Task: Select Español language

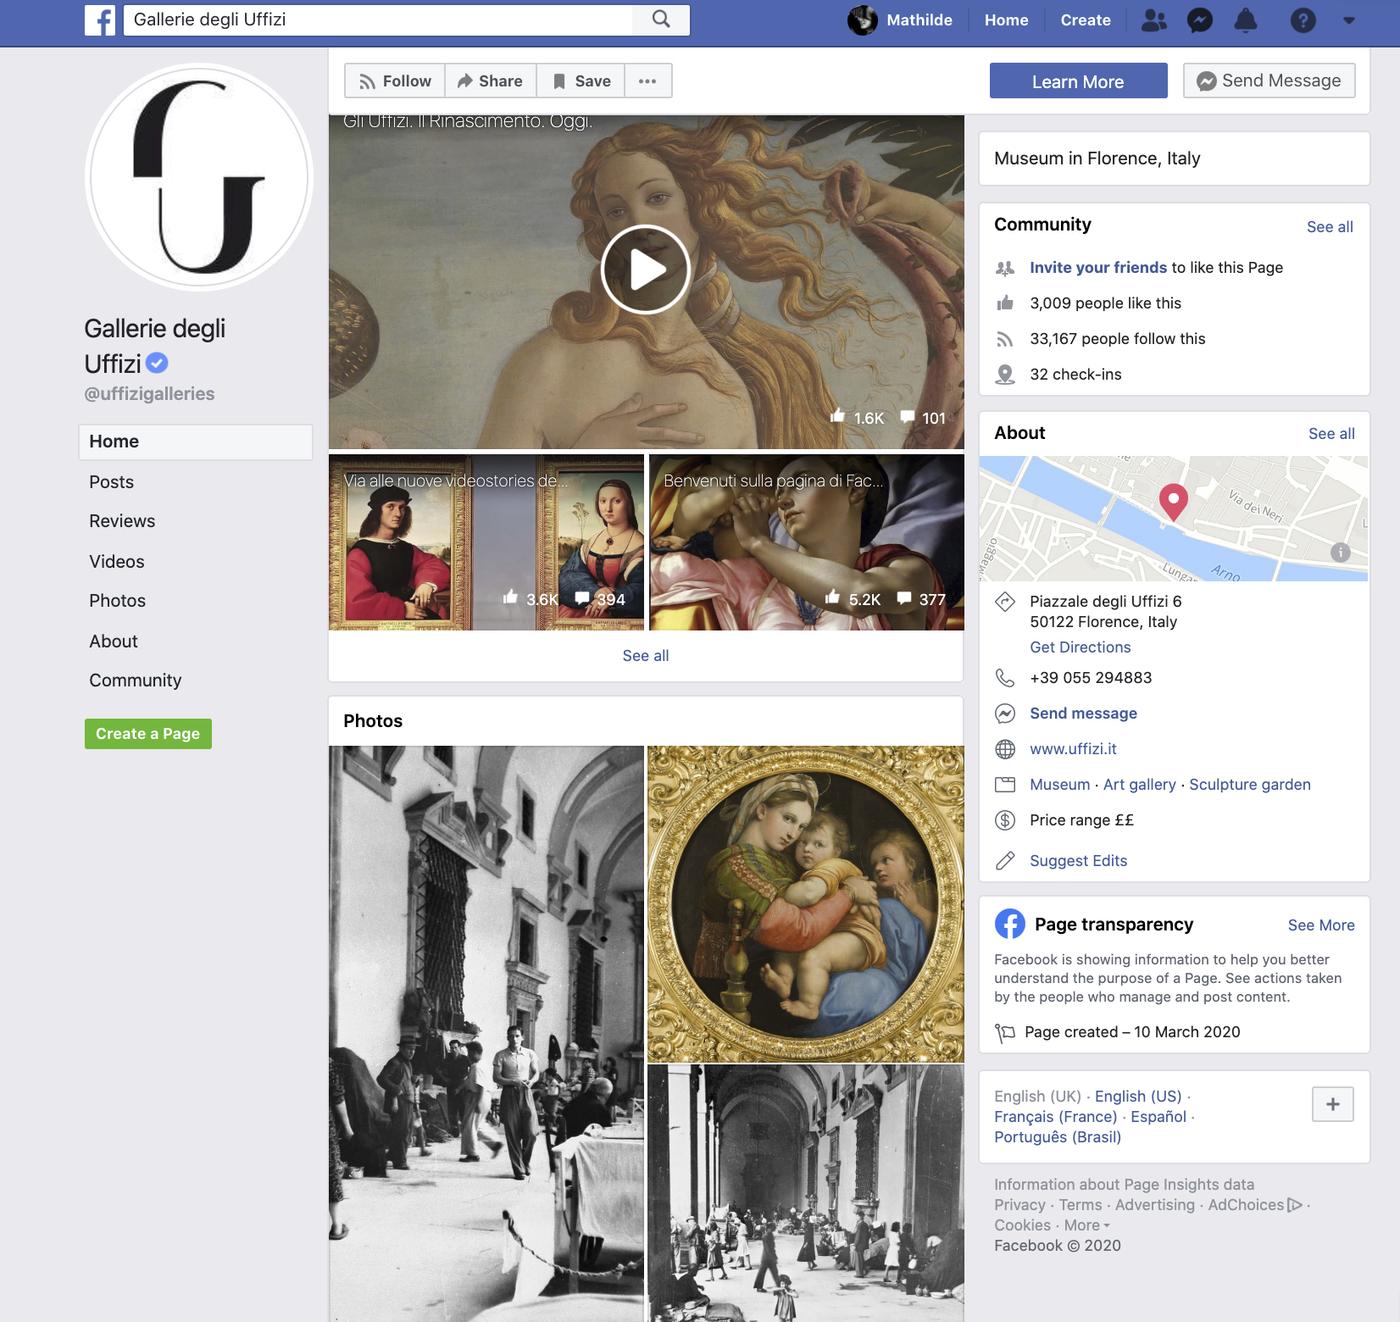Action: 1158,1117
